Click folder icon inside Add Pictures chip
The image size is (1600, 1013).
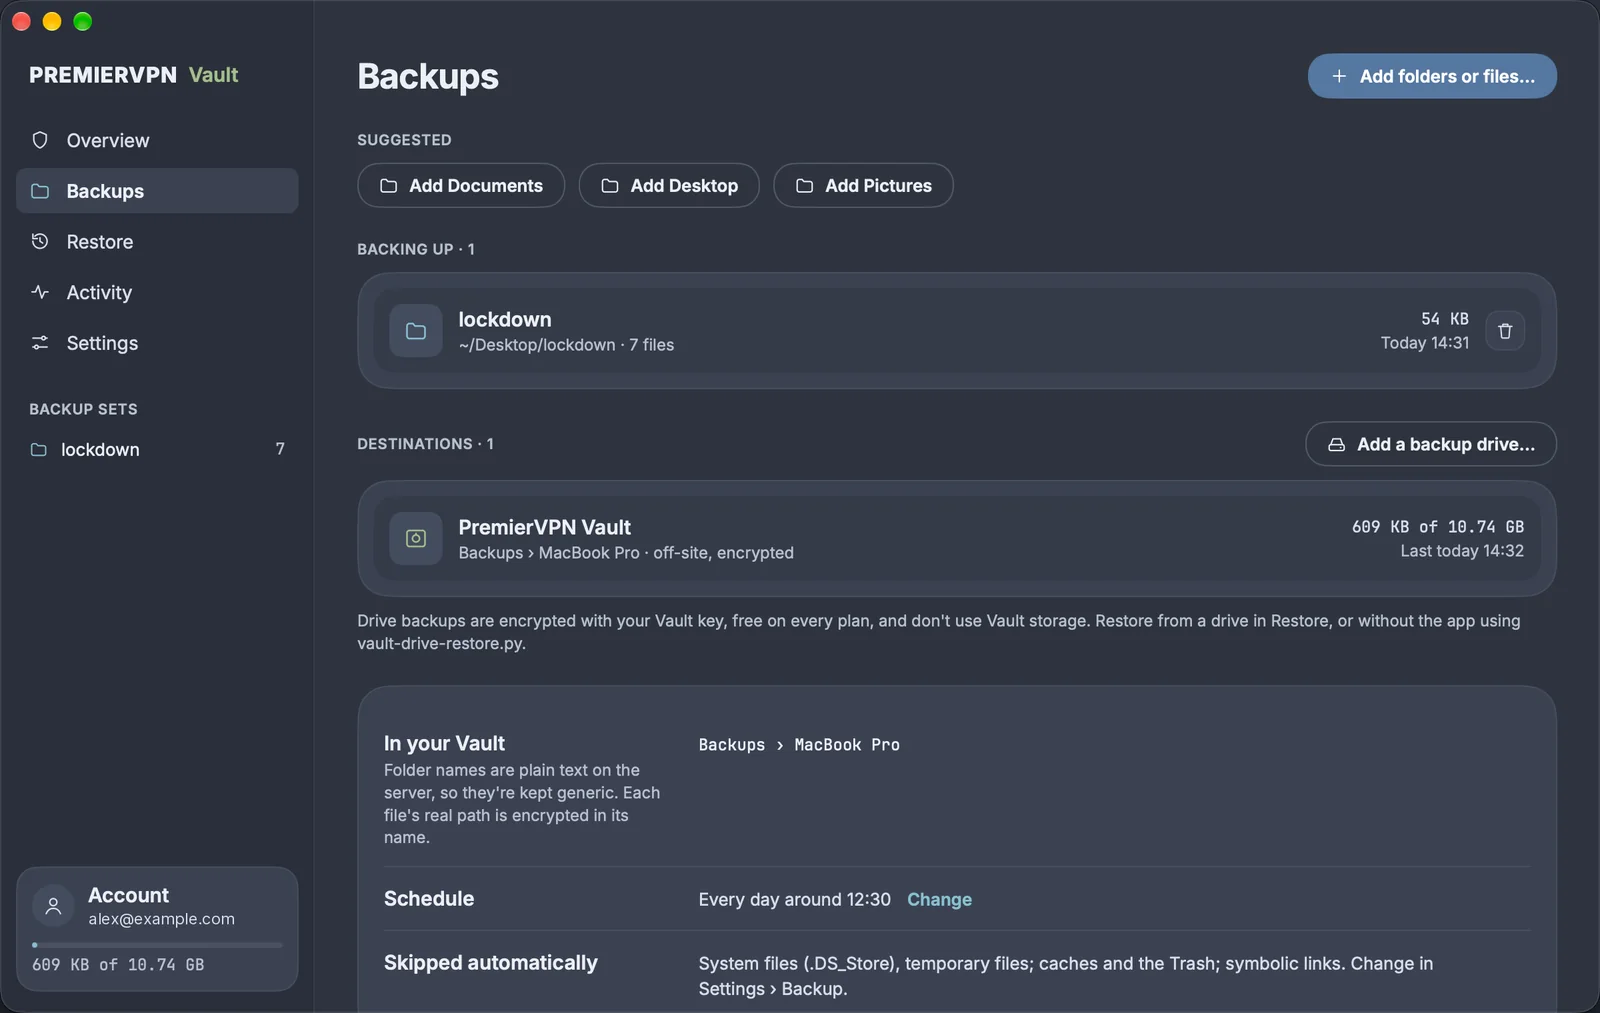[805, 186]
